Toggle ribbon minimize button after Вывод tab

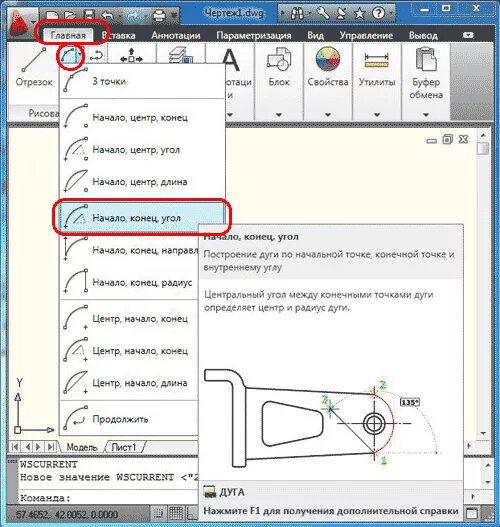[468, 35]
